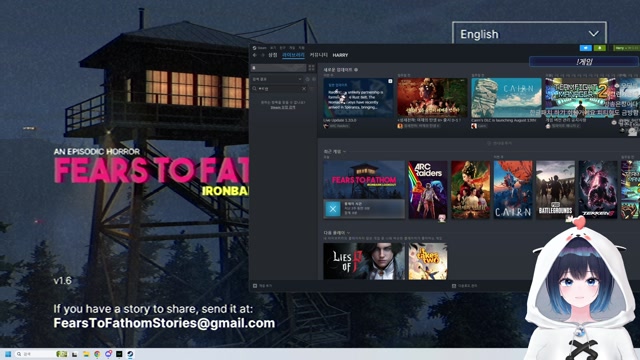This screenshot has height=360, width=640.
Task: Stop Fears to Fathom with the blue X button
Action: (x=333, y=209)
